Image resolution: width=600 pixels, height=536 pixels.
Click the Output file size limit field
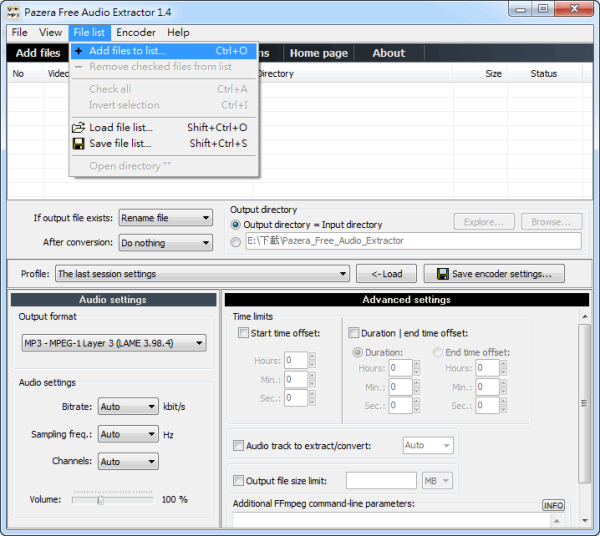pos(381,481)
